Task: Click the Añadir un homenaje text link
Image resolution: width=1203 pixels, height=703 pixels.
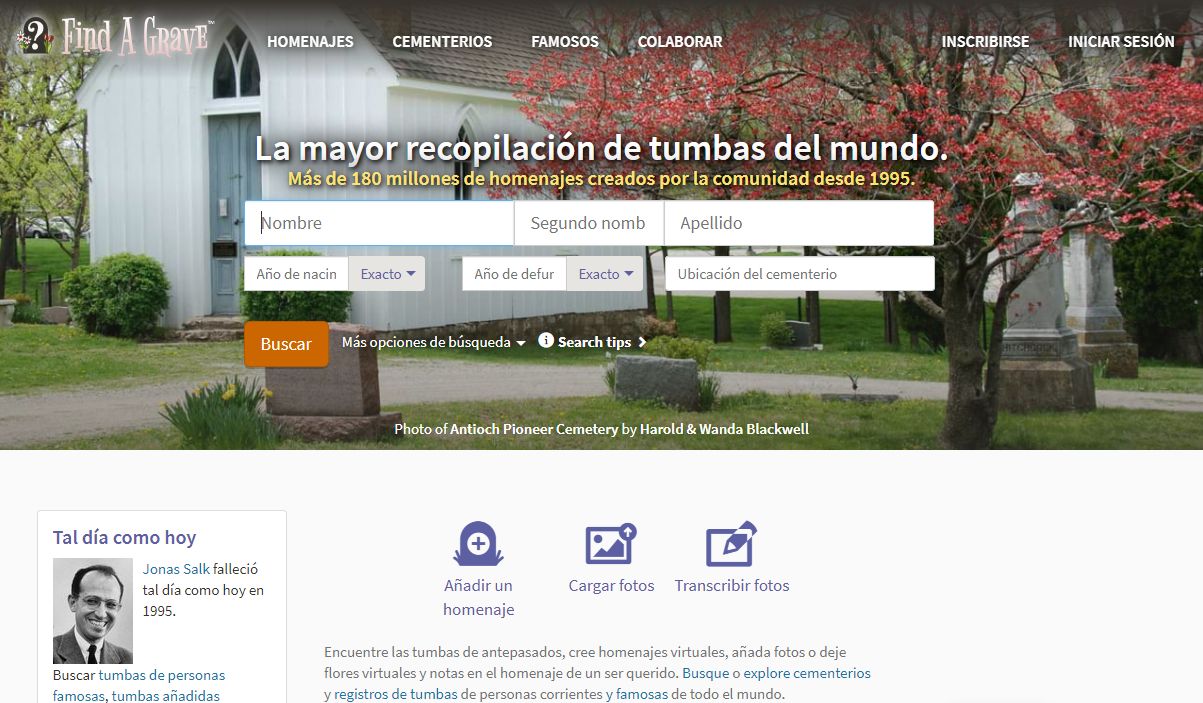Action: (478, 597)
